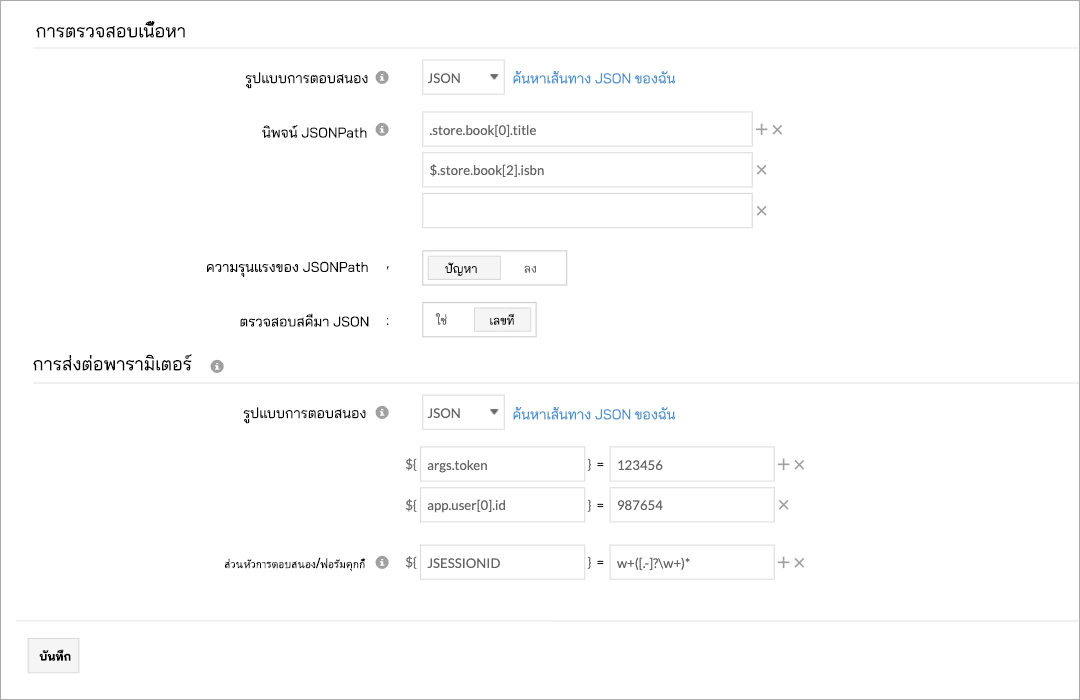
Task: Remove the $.store.book[2].isbn expression via its × icon
Action: coord(763,170)
